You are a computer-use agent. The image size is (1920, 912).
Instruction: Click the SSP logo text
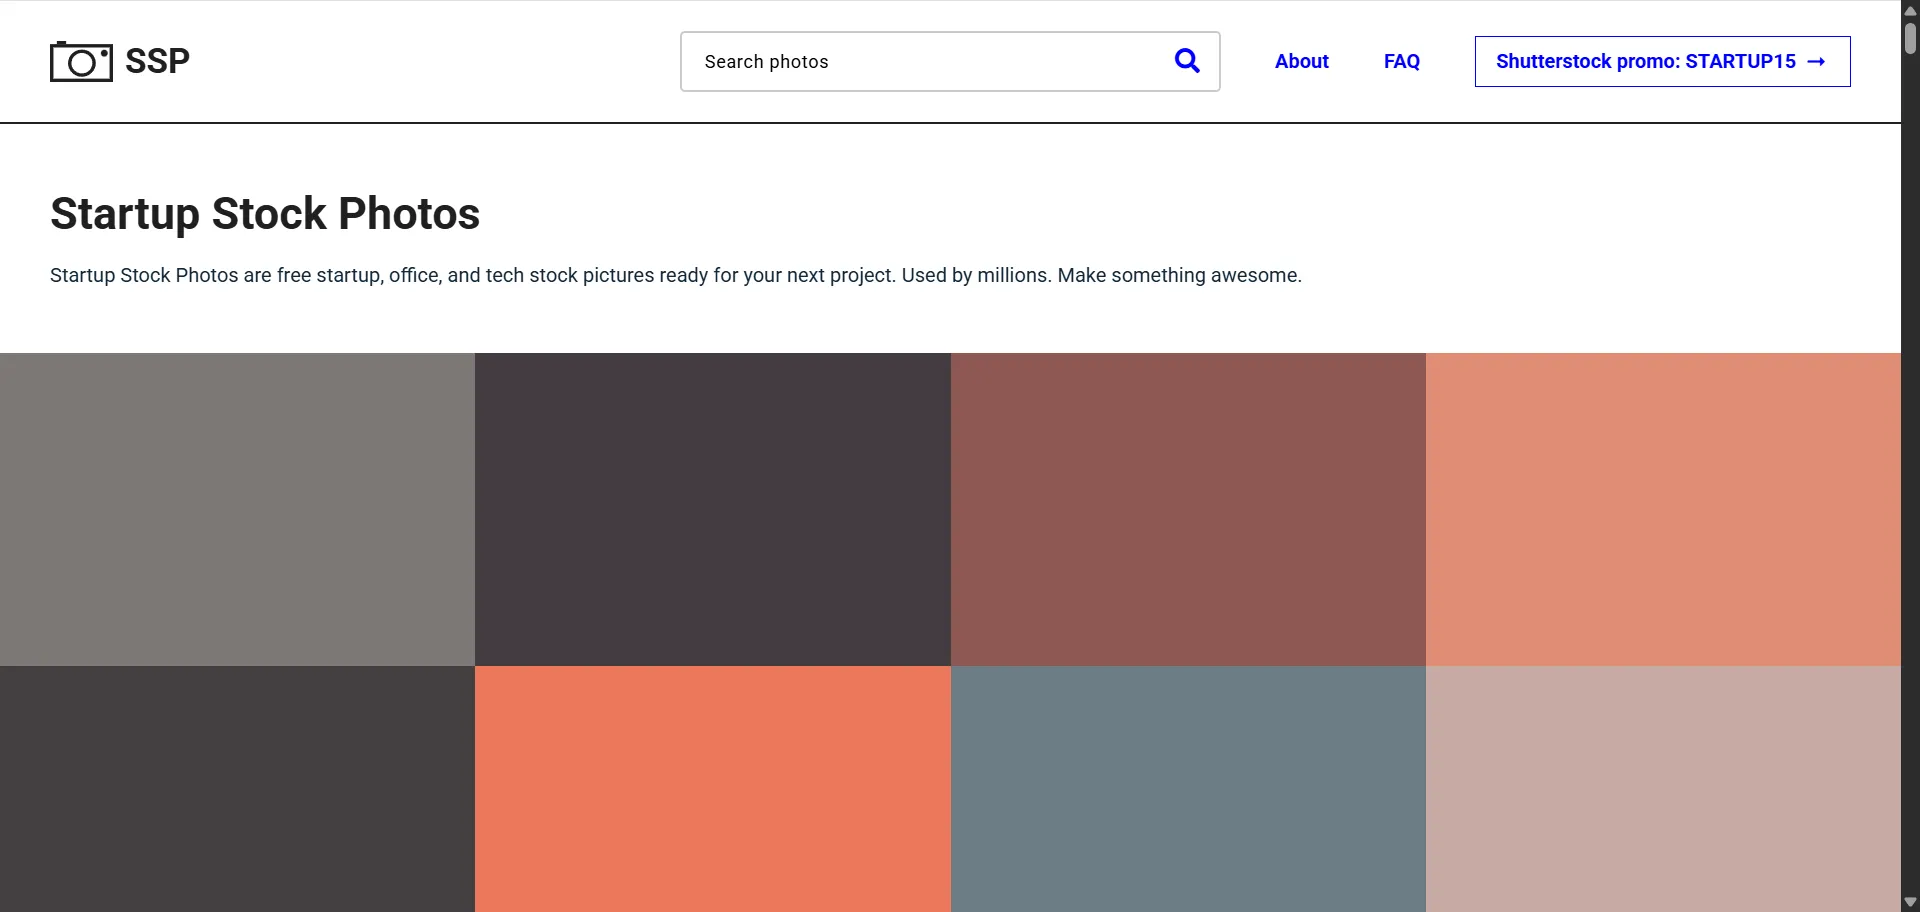coord(157,61)
